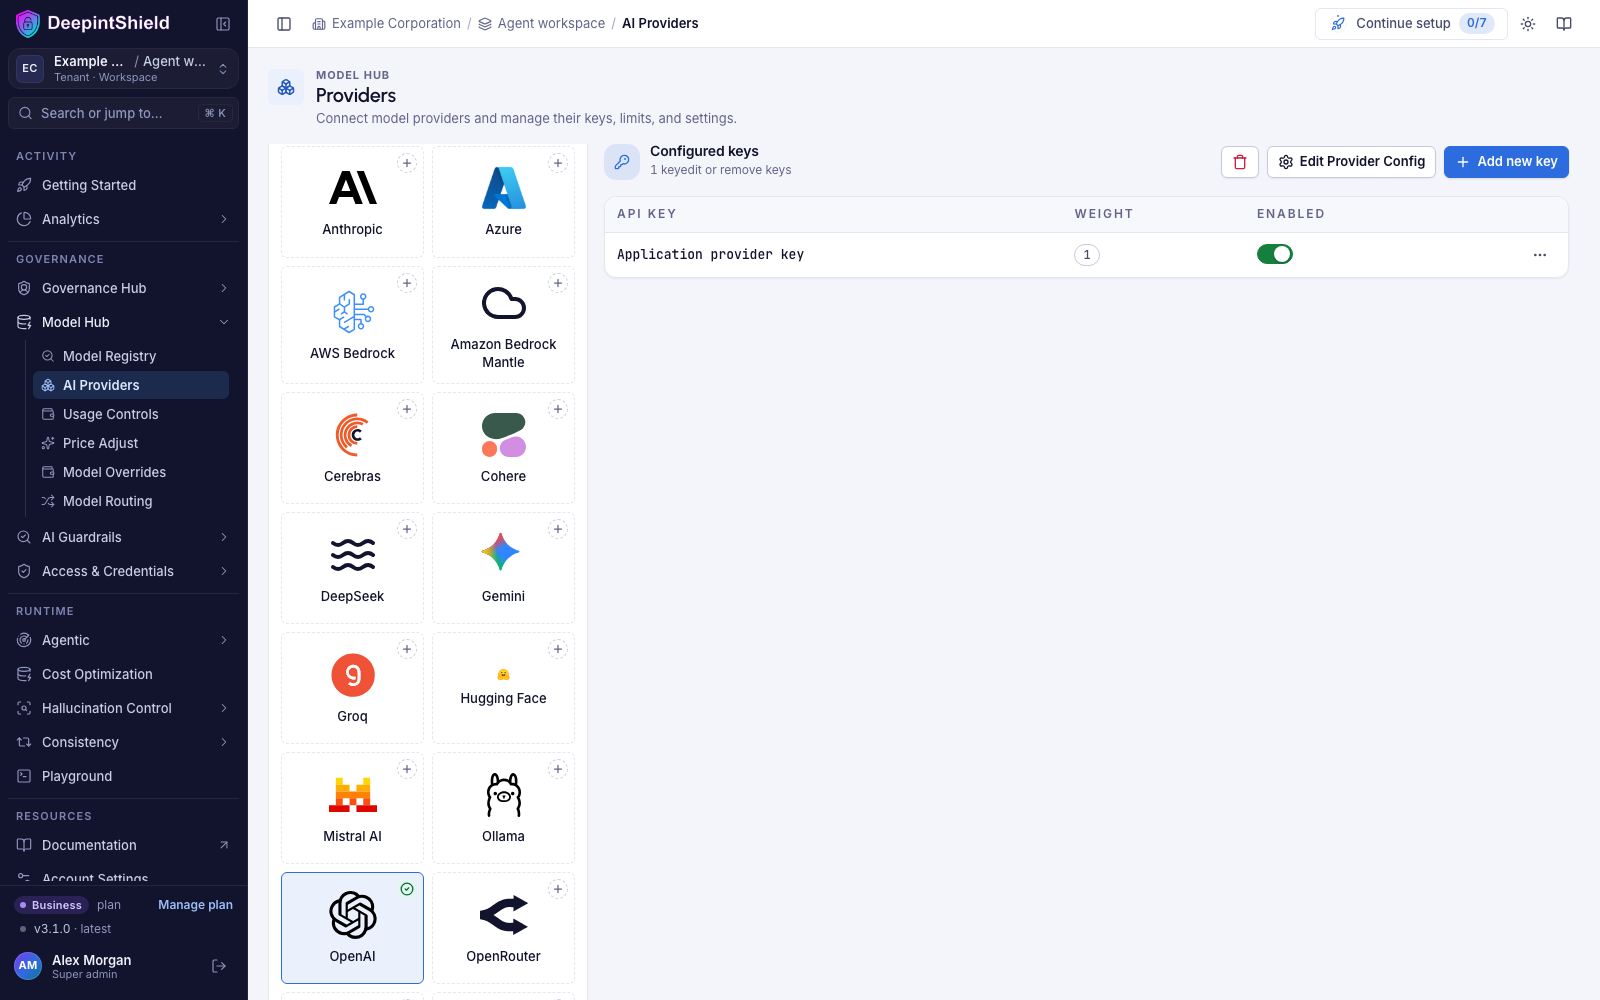The width and height of the screenshot is (1600, 1000).
Task: Open Documentation external link
Action: 124,845
